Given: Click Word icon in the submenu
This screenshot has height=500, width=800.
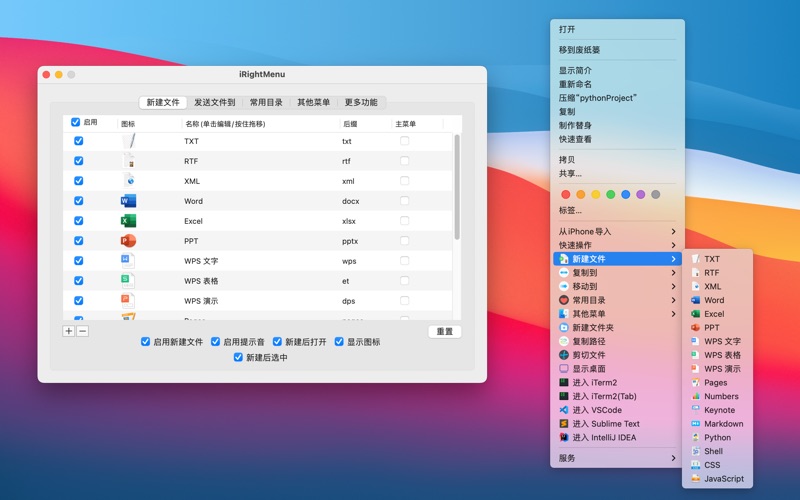Looking at the screenshot, I should (695, 300).
